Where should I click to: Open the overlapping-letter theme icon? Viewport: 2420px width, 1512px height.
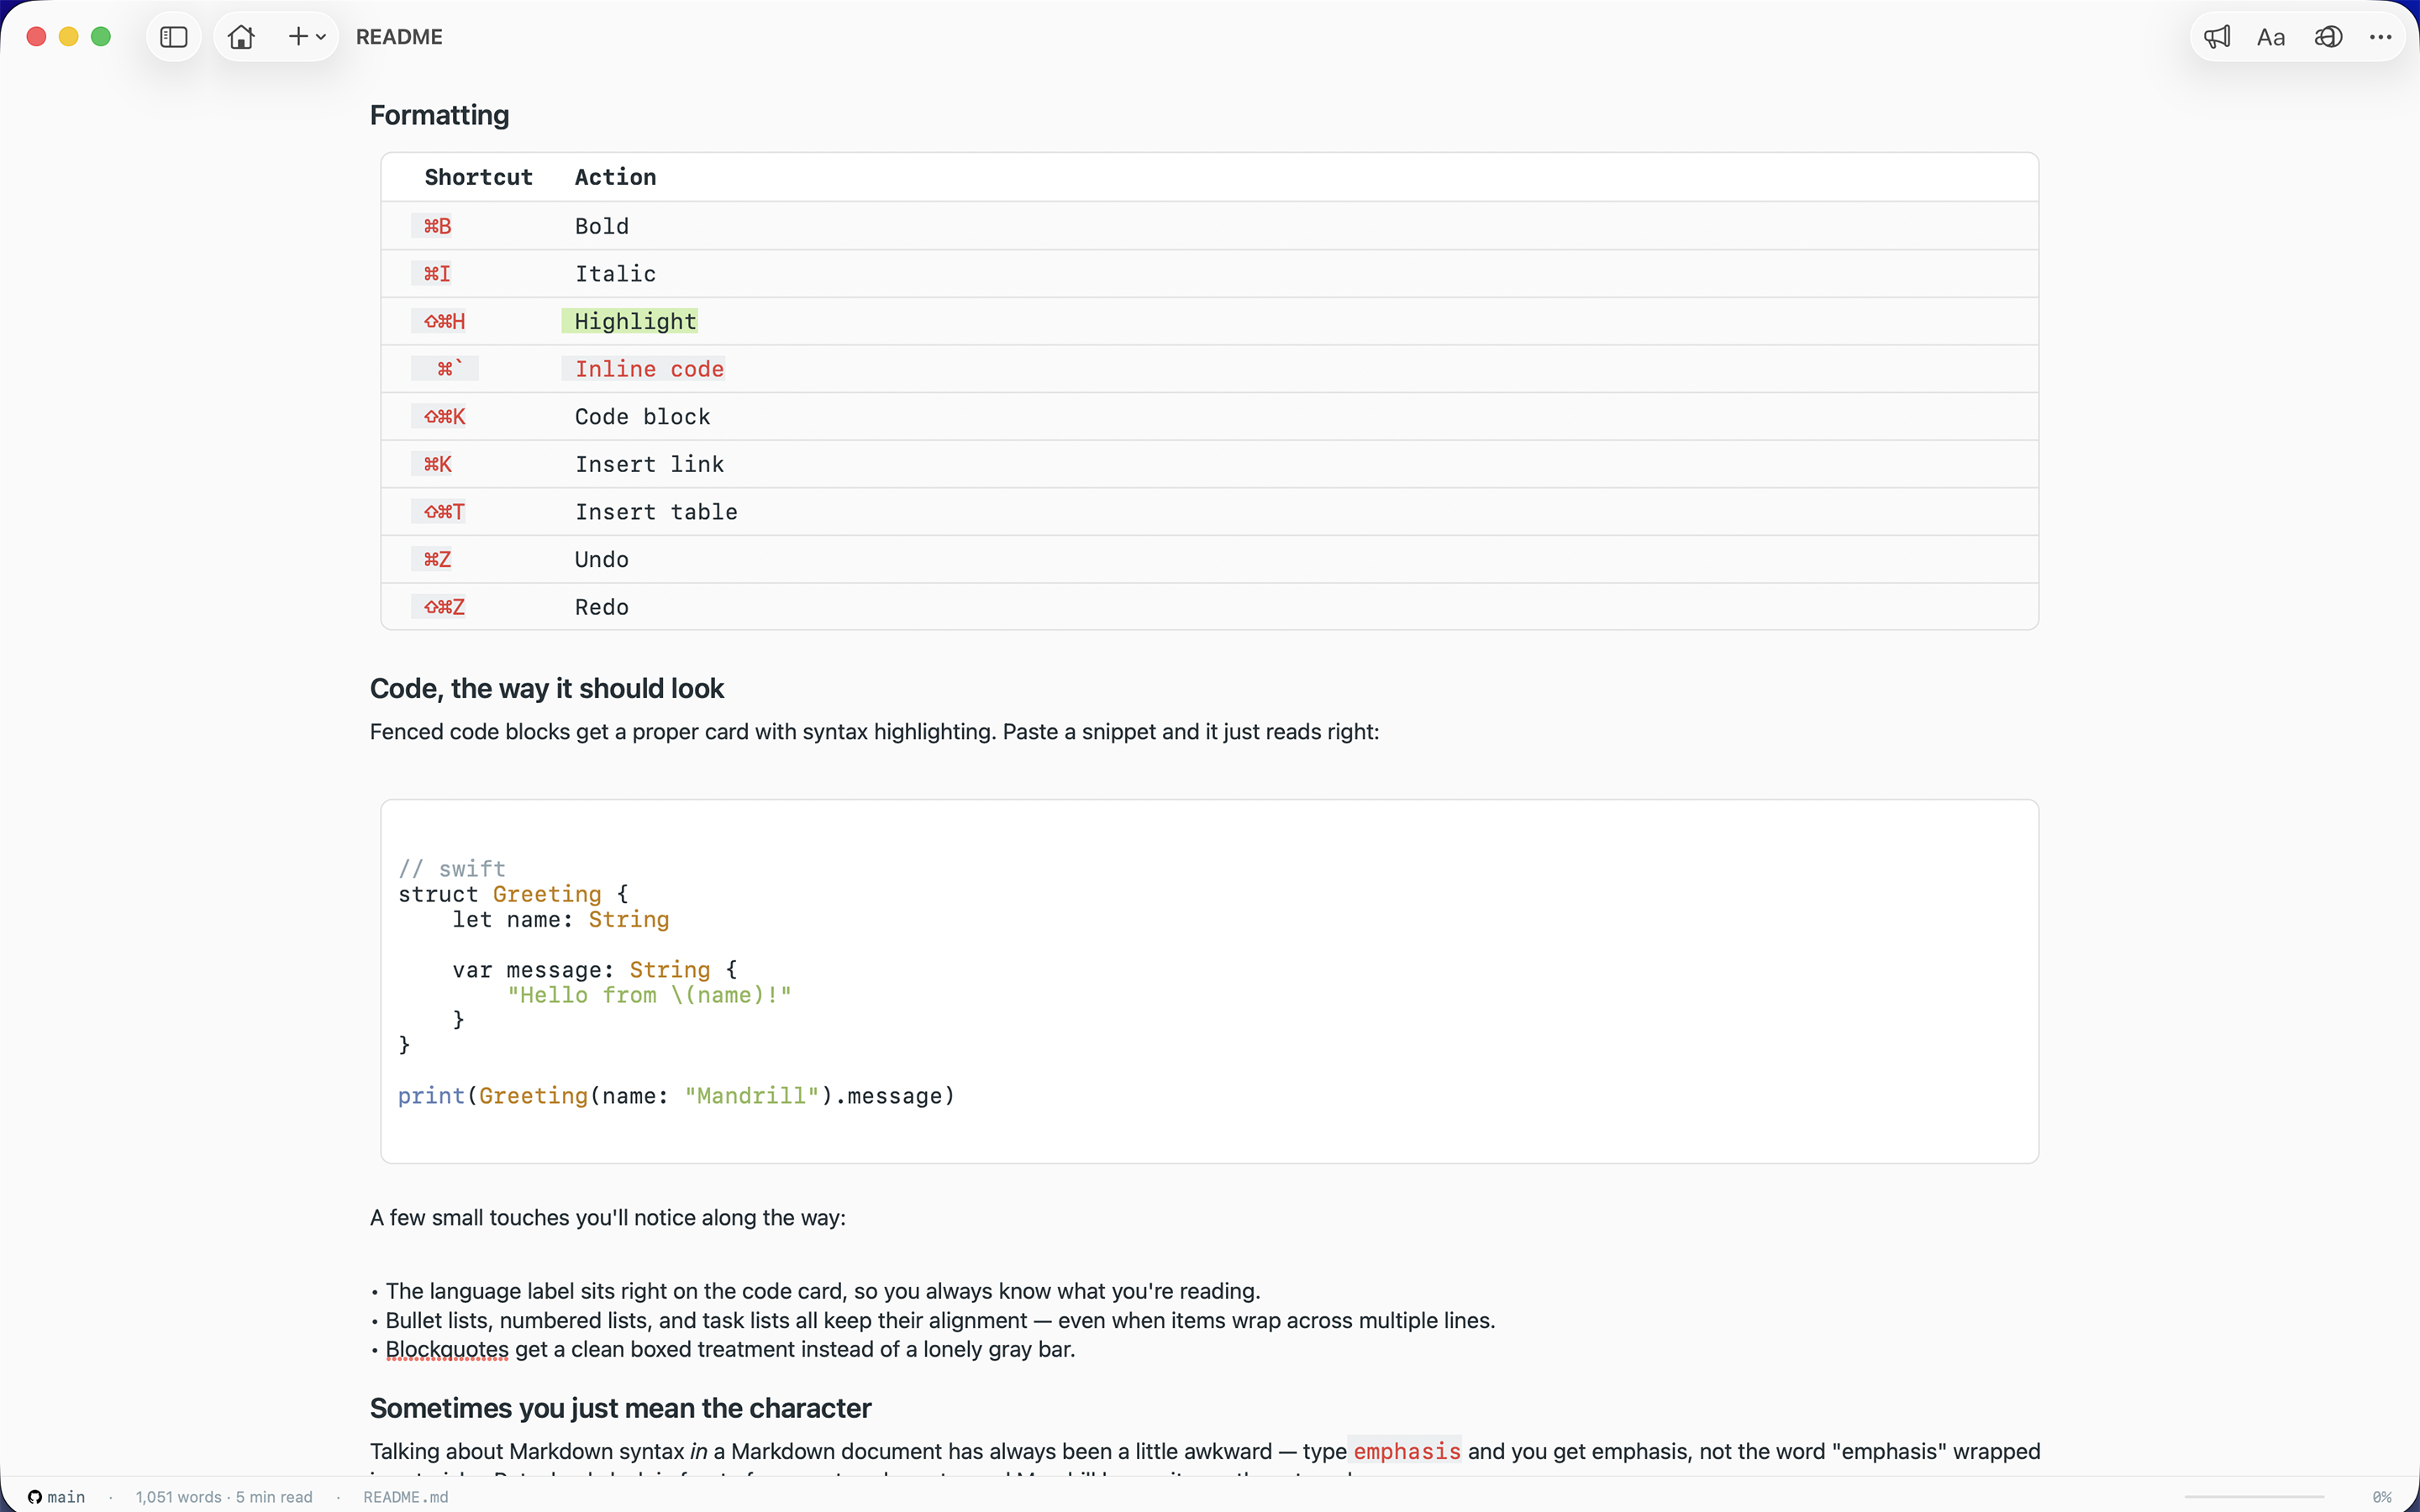point(2328,37)
